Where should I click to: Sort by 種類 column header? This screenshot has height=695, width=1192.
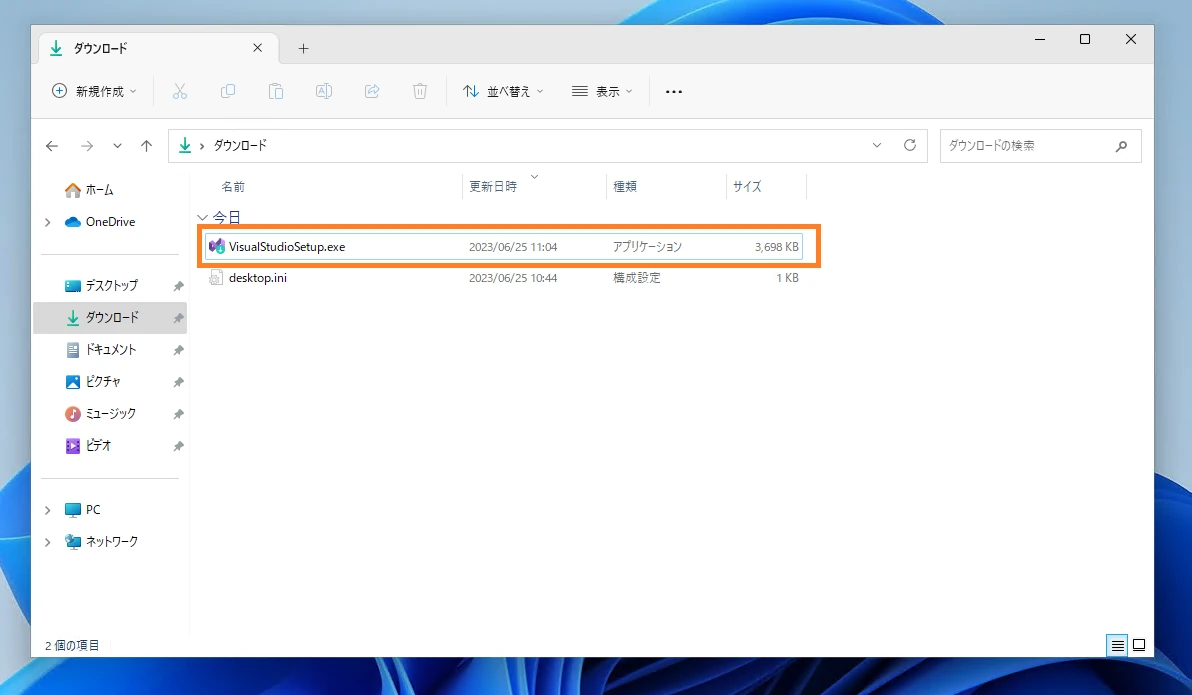[625, 186]
